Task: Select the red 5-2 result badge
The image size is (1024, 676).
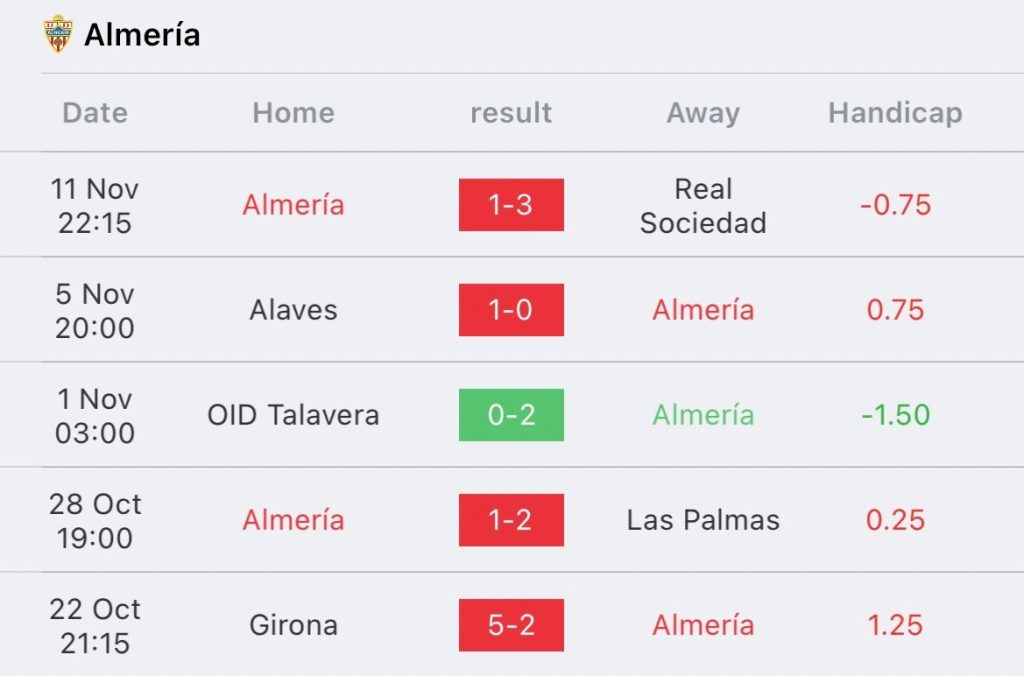Action: pos(511,625)
